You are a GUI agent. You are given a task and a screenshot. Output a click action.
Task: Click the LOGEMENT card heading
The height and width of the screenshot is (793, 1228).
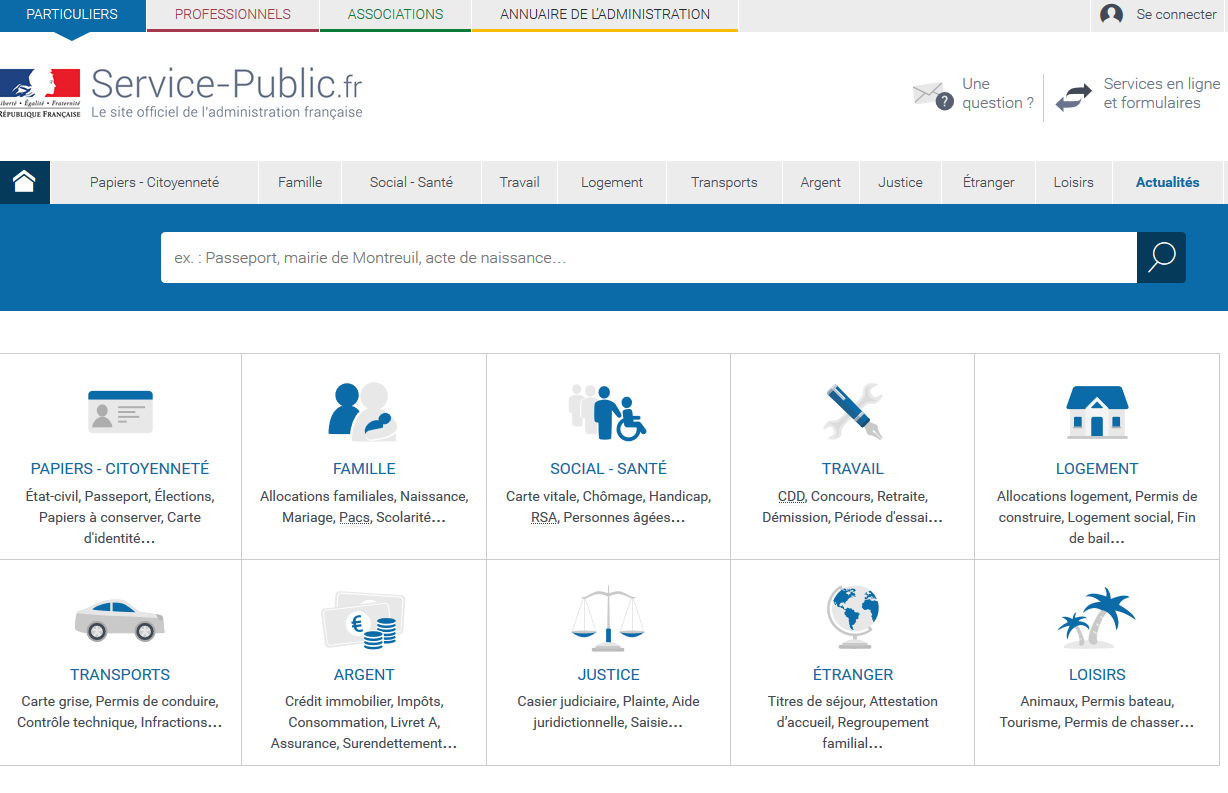coord(1097,469)
